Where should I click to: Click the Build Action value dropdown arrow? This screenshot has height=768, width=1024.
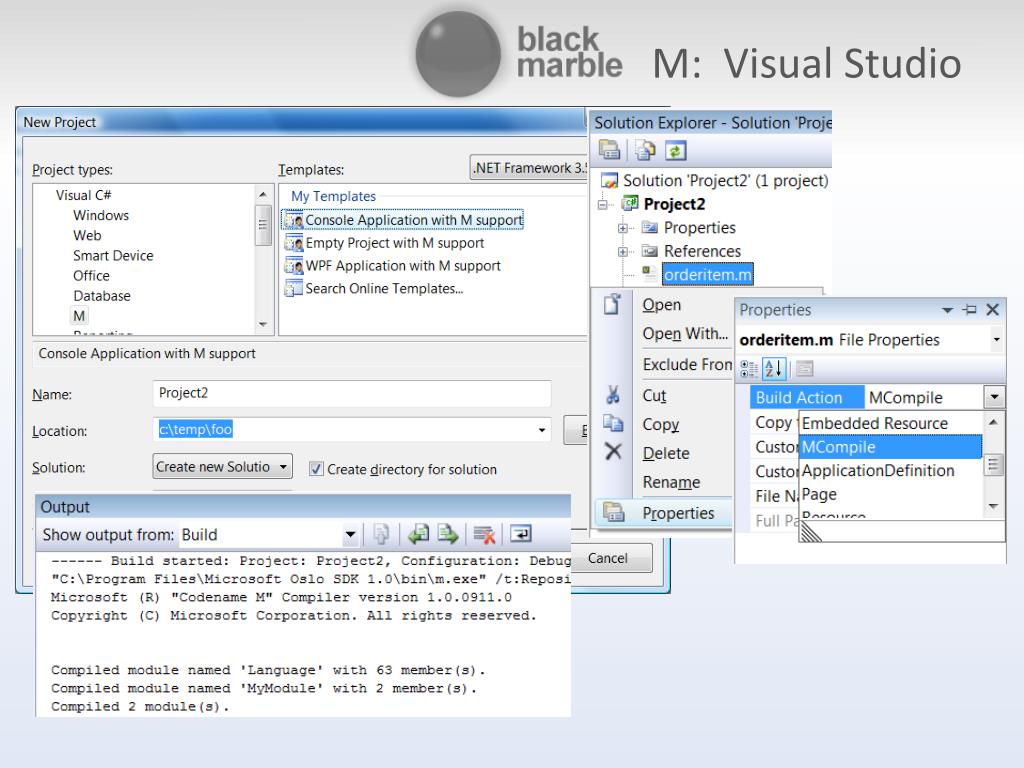pos(994,396)
